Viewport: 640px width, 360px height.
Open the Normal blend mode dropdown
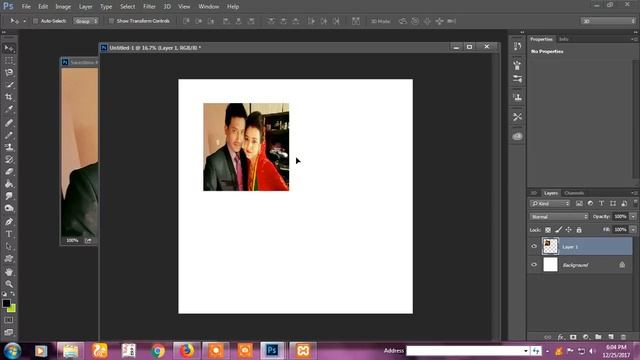click(x=559, y=216)
